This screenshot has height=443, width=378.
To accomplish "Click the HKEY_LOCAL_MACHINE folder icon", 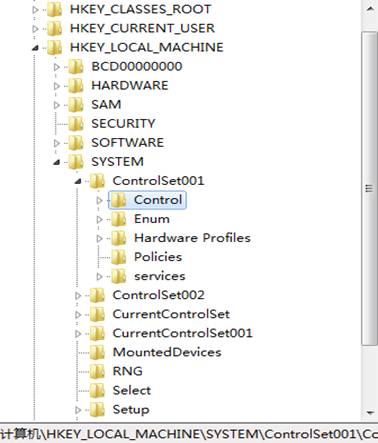I will pos(54,47).
